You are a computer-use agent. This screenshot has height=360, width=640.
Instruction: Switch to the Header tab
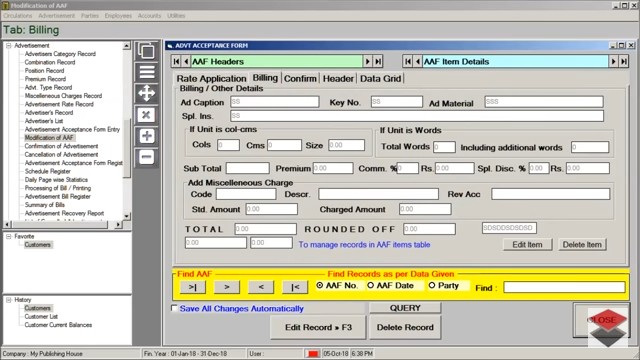pyautogui.click(x=338, y=78)
